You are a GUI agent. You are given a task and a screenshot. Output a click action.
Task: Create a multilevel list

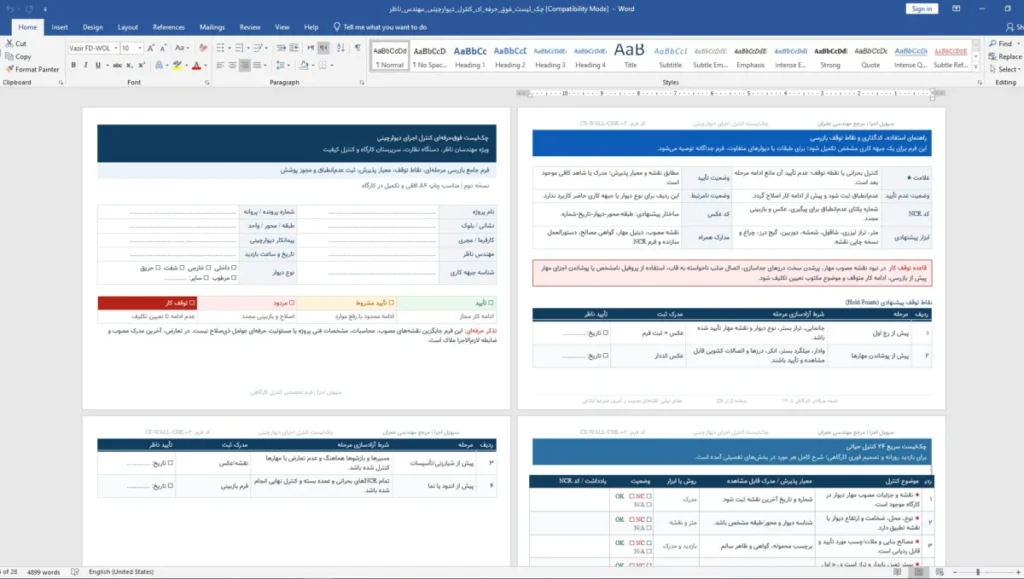click(x=260, y=48)
